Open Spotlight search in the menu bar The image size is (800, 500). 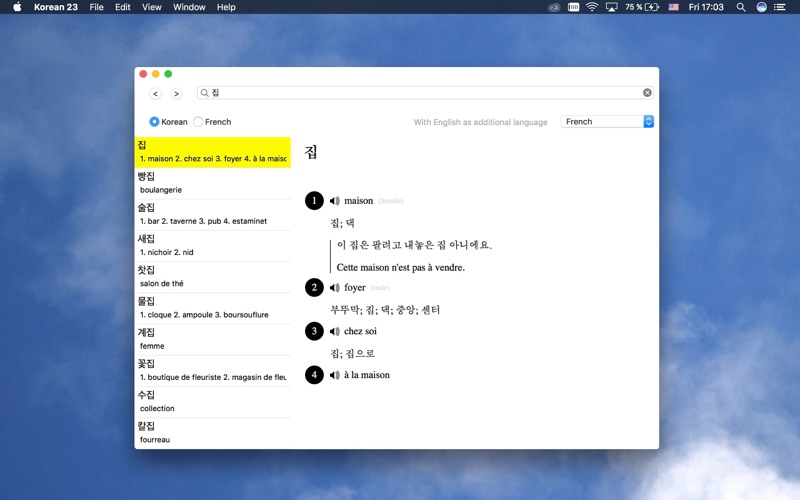[741, 7]
